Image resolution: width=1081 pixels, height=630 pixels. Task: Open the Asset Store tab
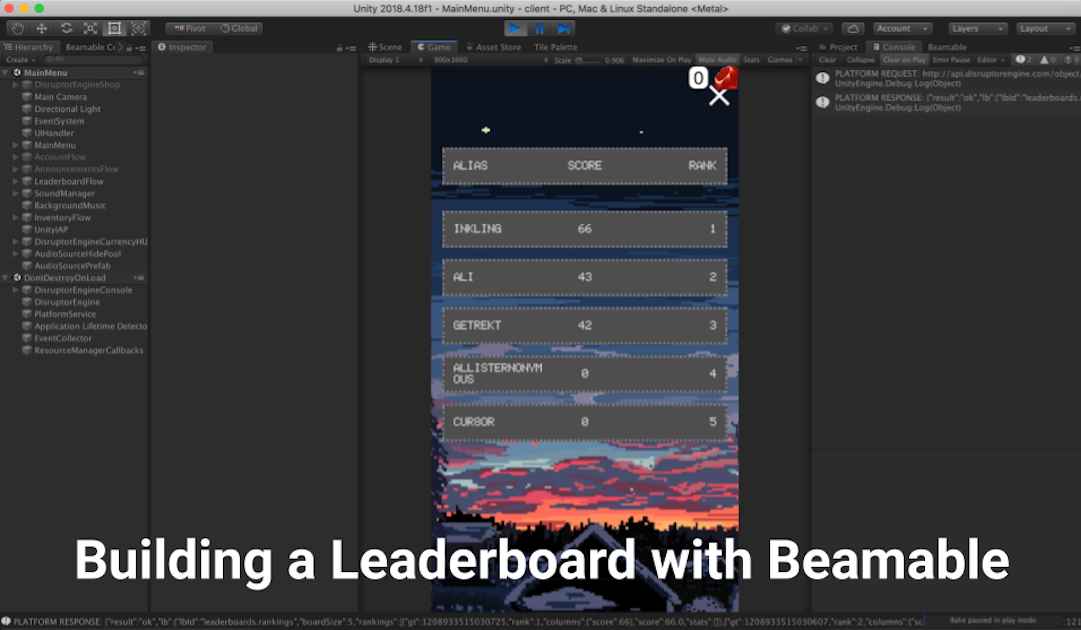(x=494, y=47)
